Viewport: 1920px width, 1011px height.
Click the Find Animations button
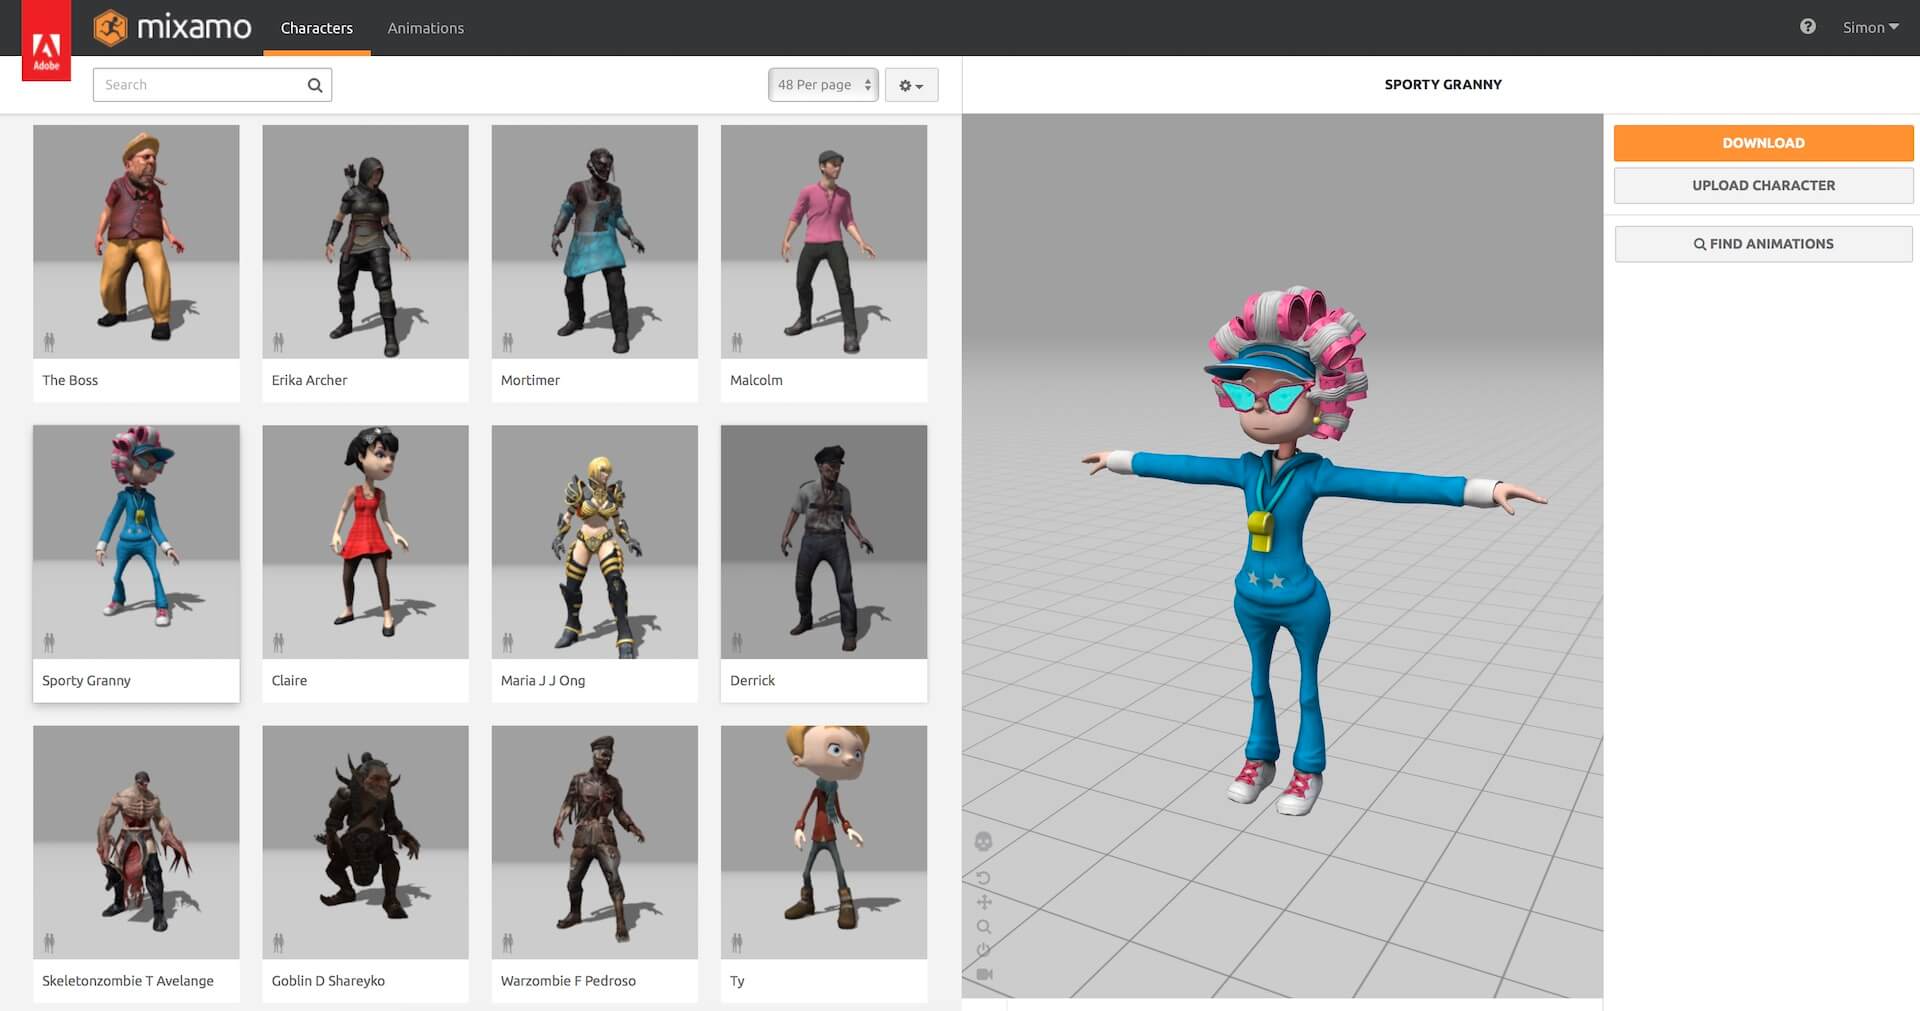click(x=1762, y=244)
